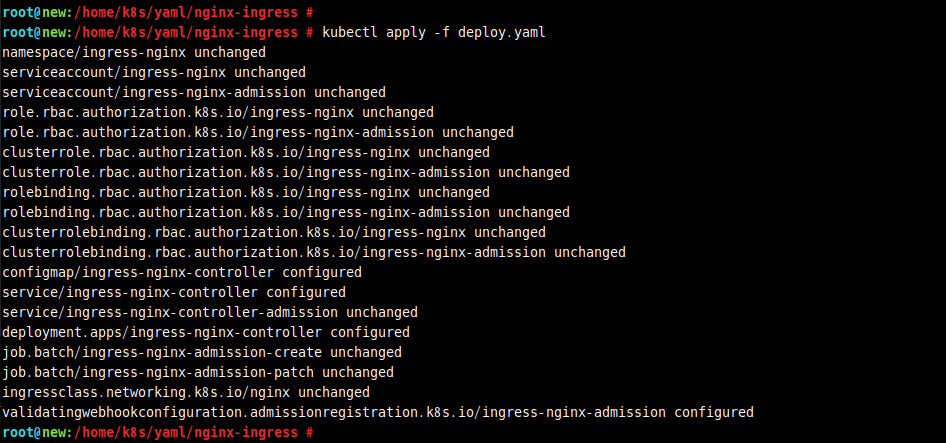Click the clusterrolebinding ingress-nginx-admission line
This screenshot has width=946, height=443.
point(314,252)
